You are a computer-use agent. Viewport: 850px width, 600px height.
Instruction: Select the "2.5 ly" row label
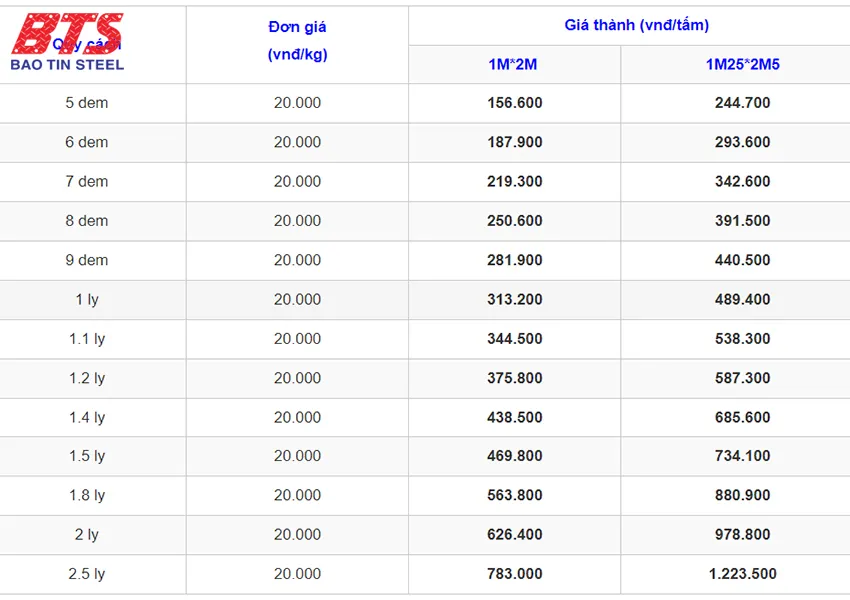[87, 574]
